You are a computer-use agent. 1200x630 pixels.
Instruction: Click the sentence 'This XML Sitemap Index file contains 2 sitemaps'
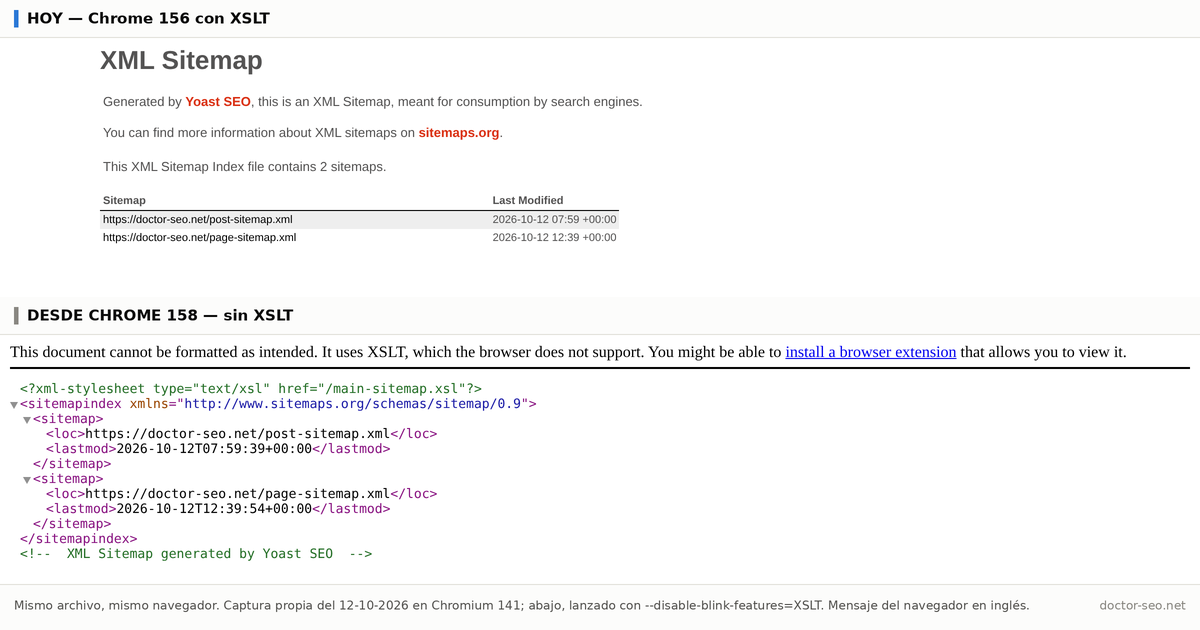tap(244, 167)
